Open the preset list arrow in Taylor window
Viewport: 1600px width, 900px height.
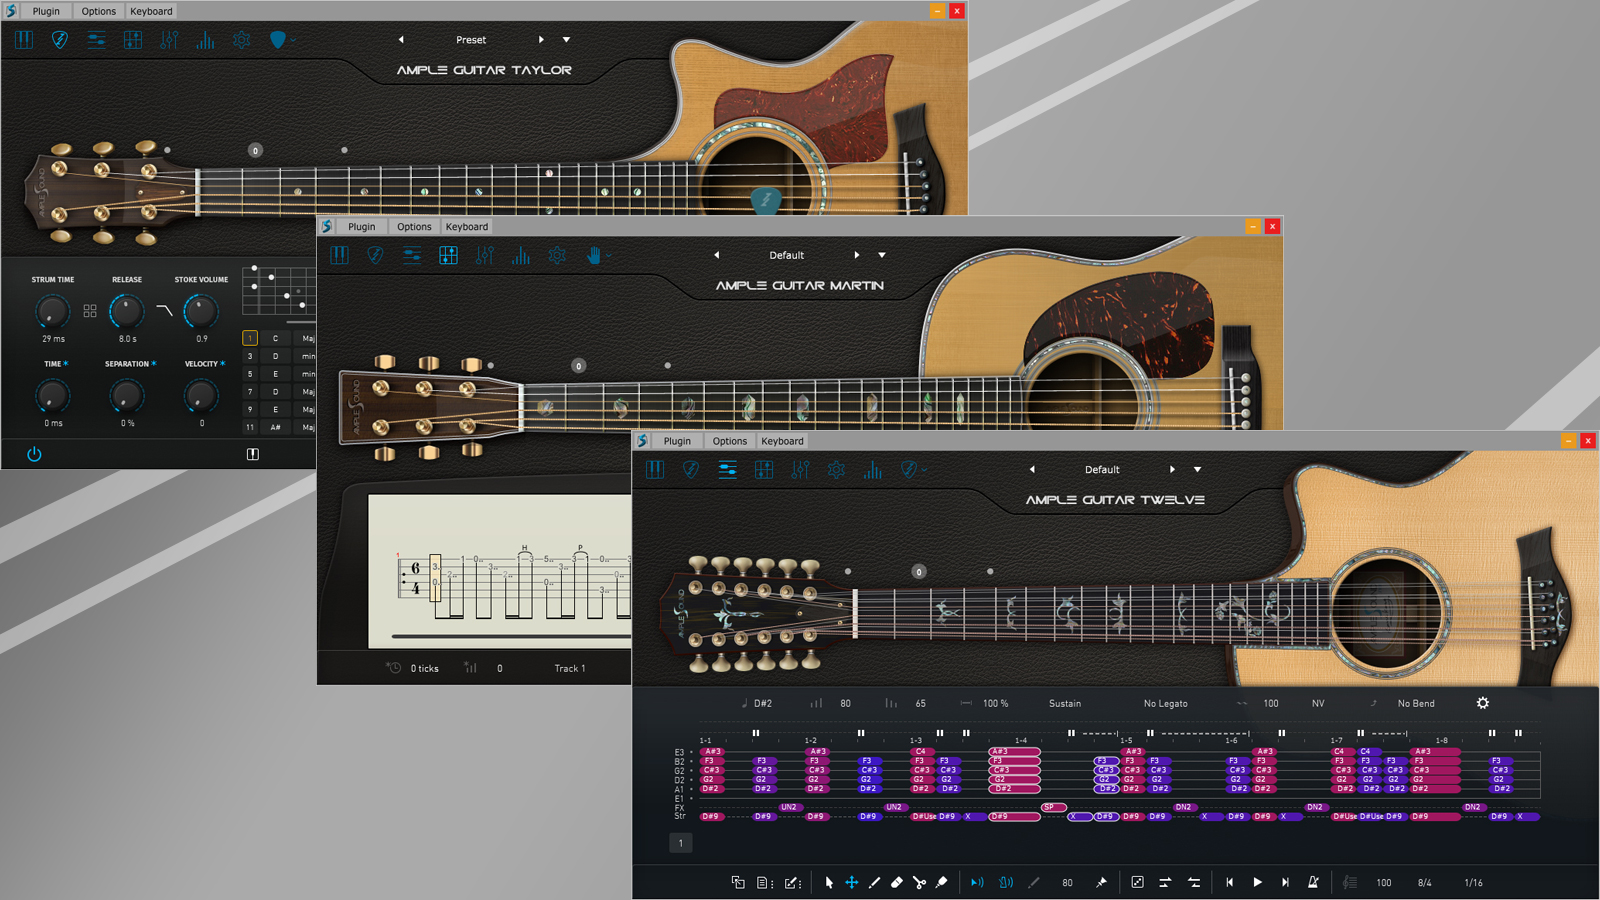click(x=566, y=40)
